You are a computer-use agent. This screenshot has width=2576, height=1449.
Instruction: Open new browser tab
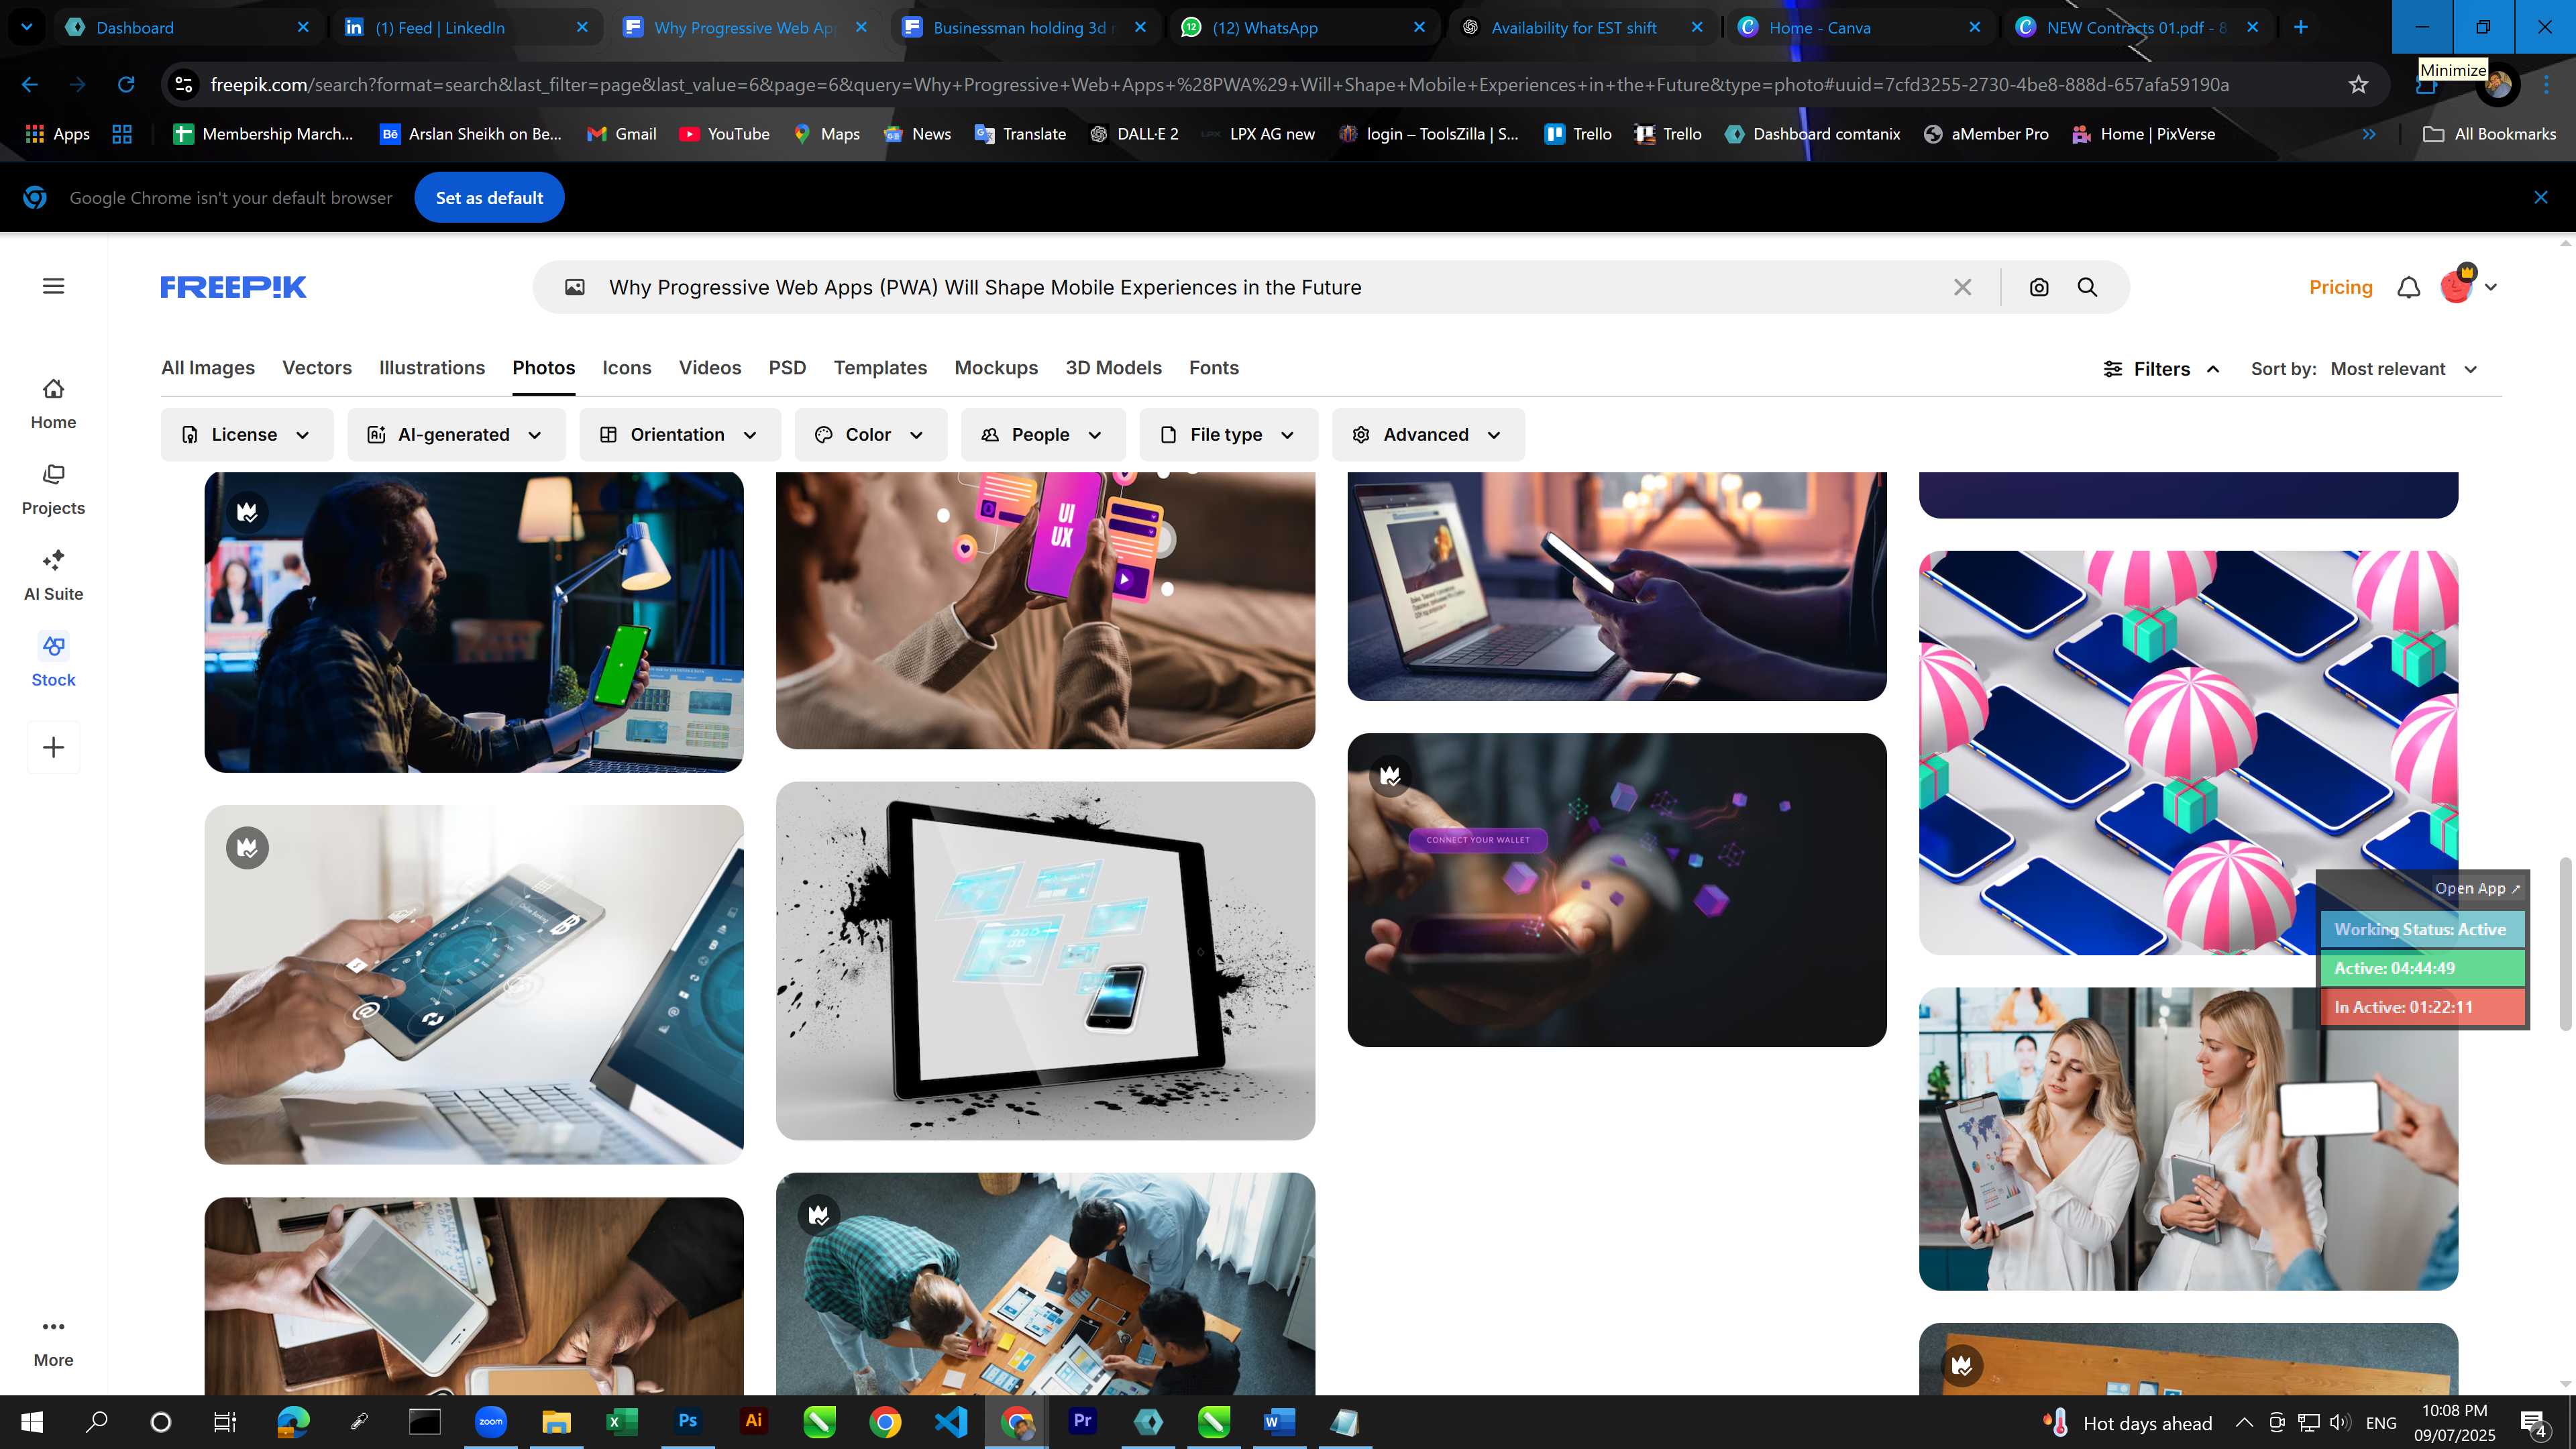tap(2301, 27)
